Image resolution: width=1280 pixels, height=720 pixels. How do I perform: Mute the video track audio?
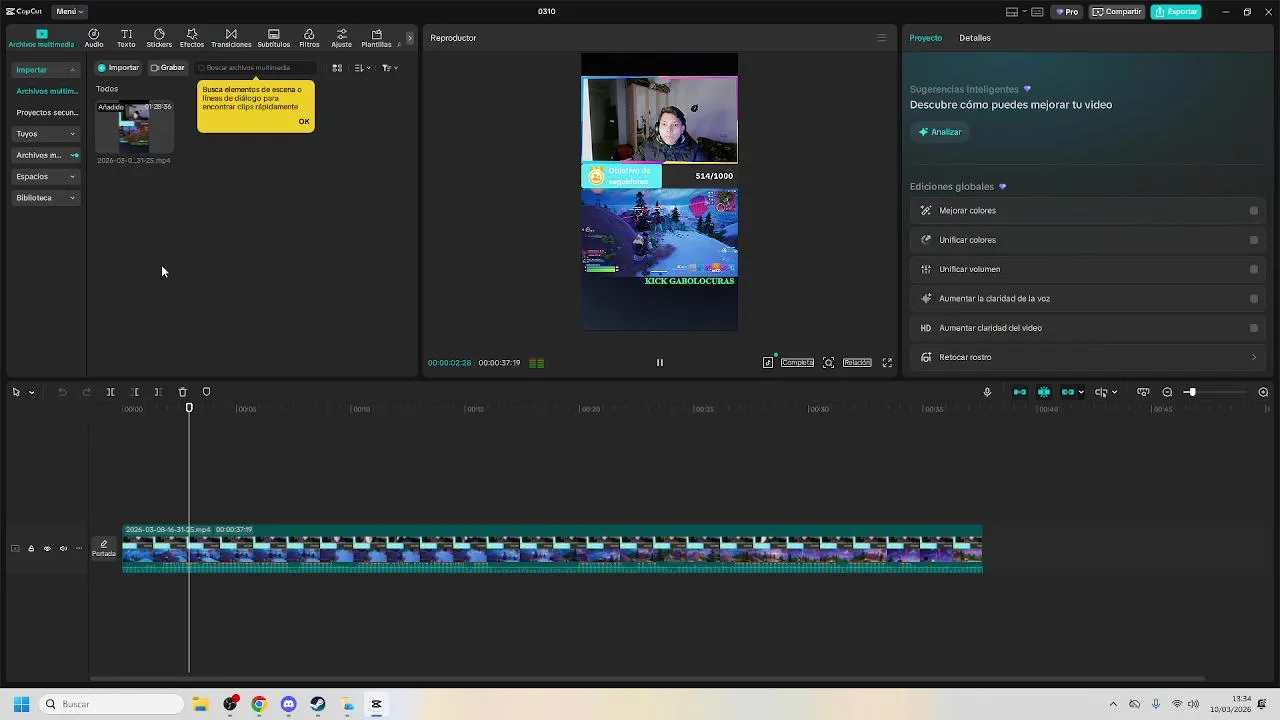(x=63, y=548)
